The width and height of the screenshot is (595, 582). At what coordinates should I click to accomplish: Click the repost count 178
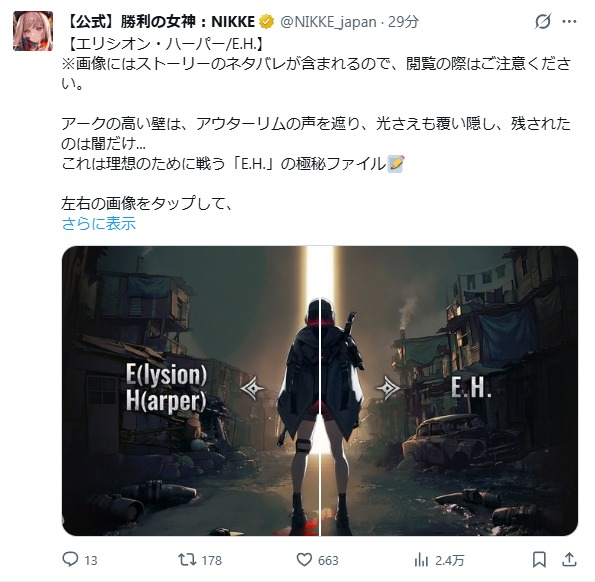click(x=212, y=560)
